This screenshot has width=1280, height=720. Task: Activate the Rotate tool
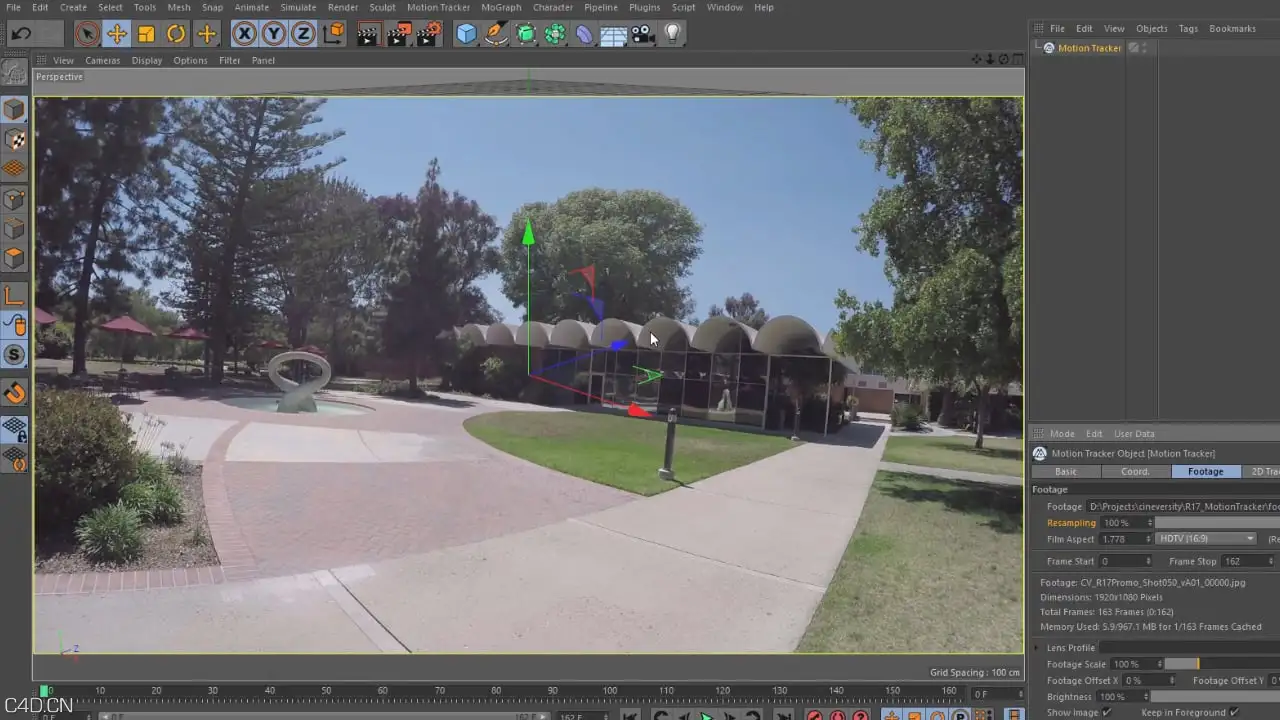176,34
